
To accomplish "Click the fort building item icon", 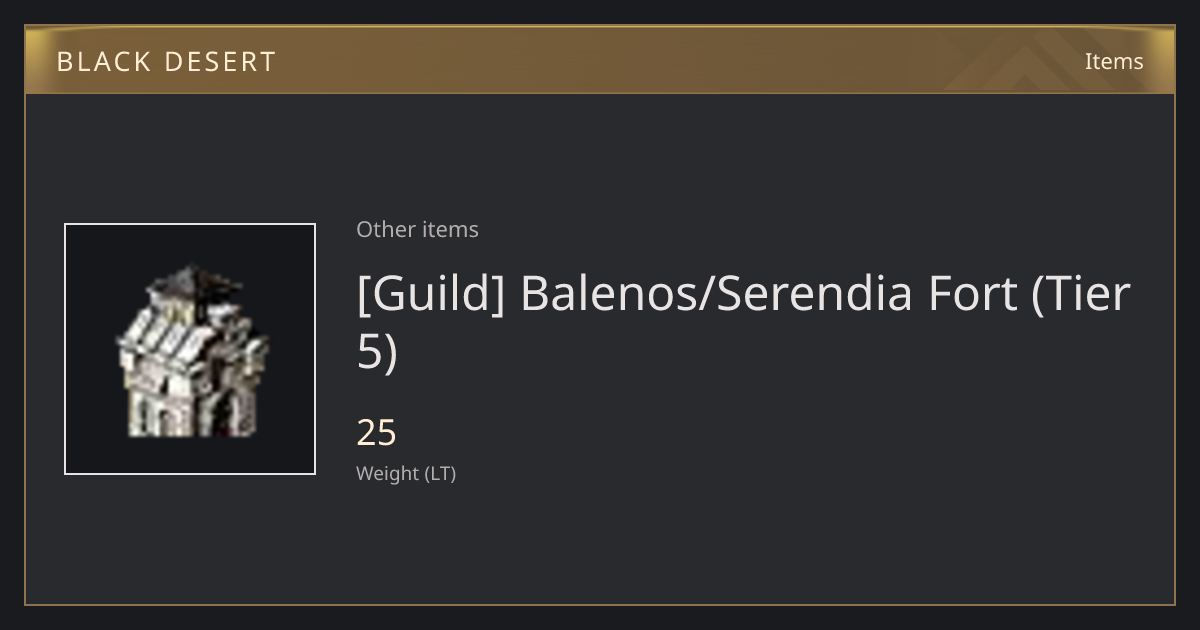I will click(x=190, y=350).
